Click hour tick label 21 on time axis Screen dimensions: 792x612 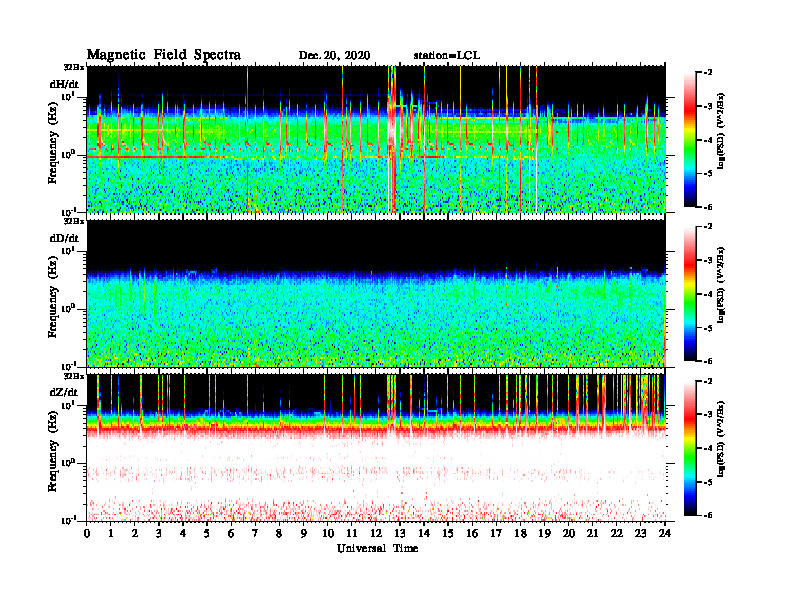(x=592, y=533)
